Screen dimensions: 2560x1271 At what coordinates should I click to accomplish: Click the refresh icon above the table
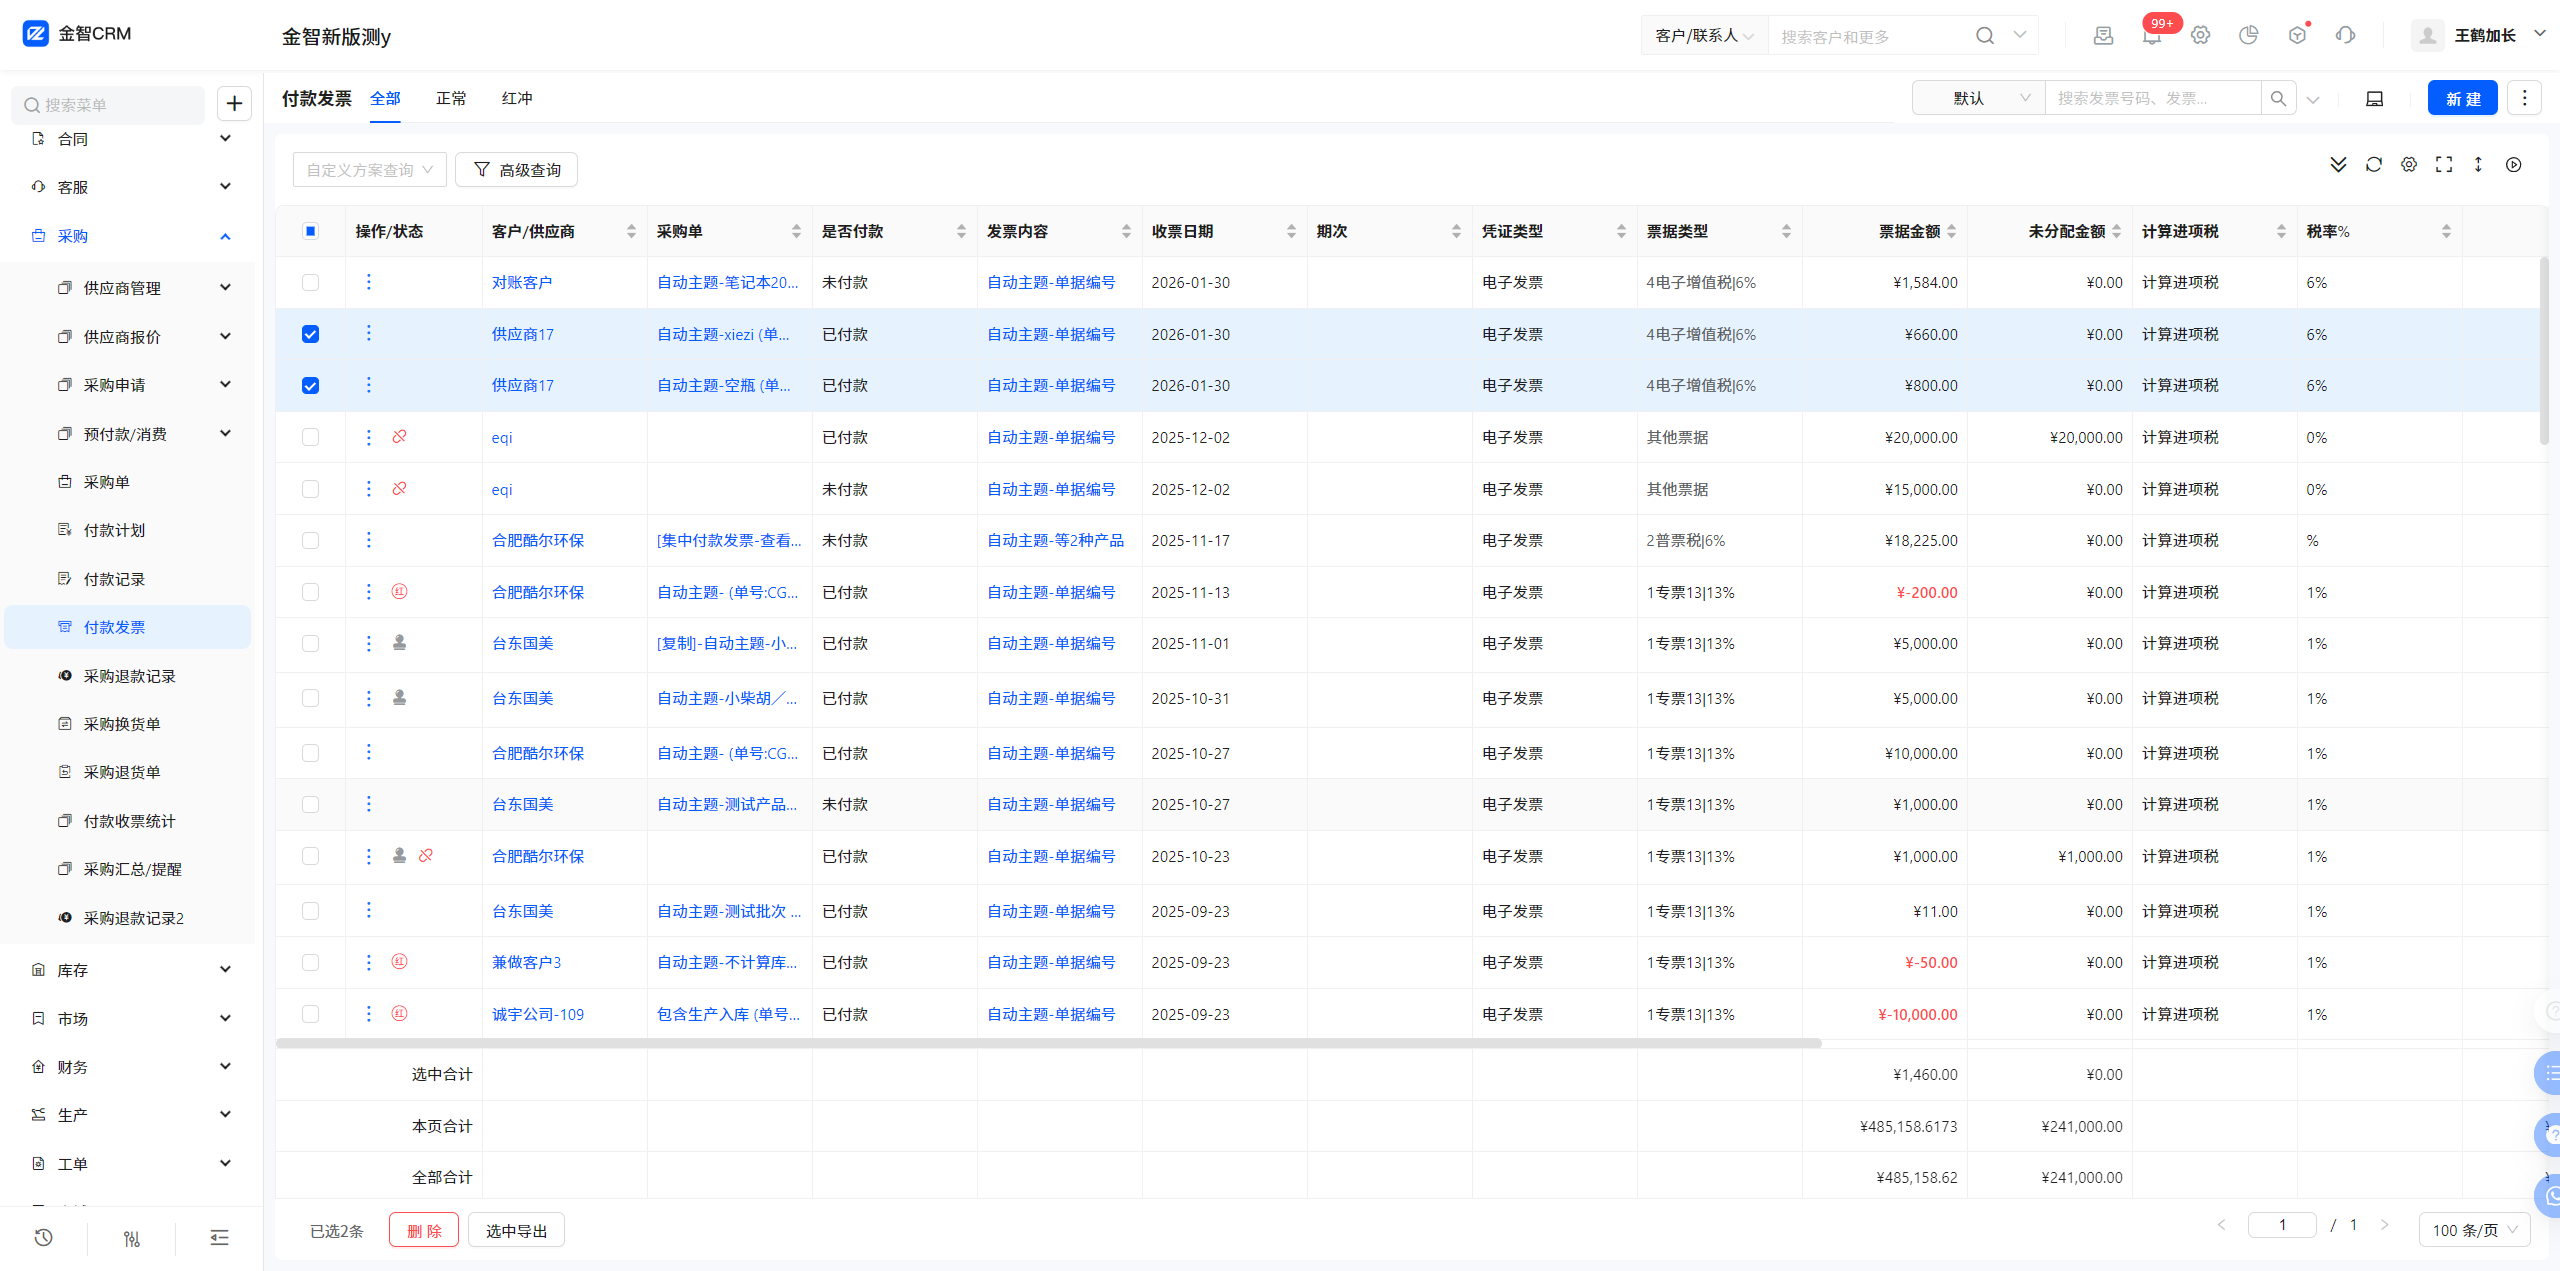click(2373, 165)
